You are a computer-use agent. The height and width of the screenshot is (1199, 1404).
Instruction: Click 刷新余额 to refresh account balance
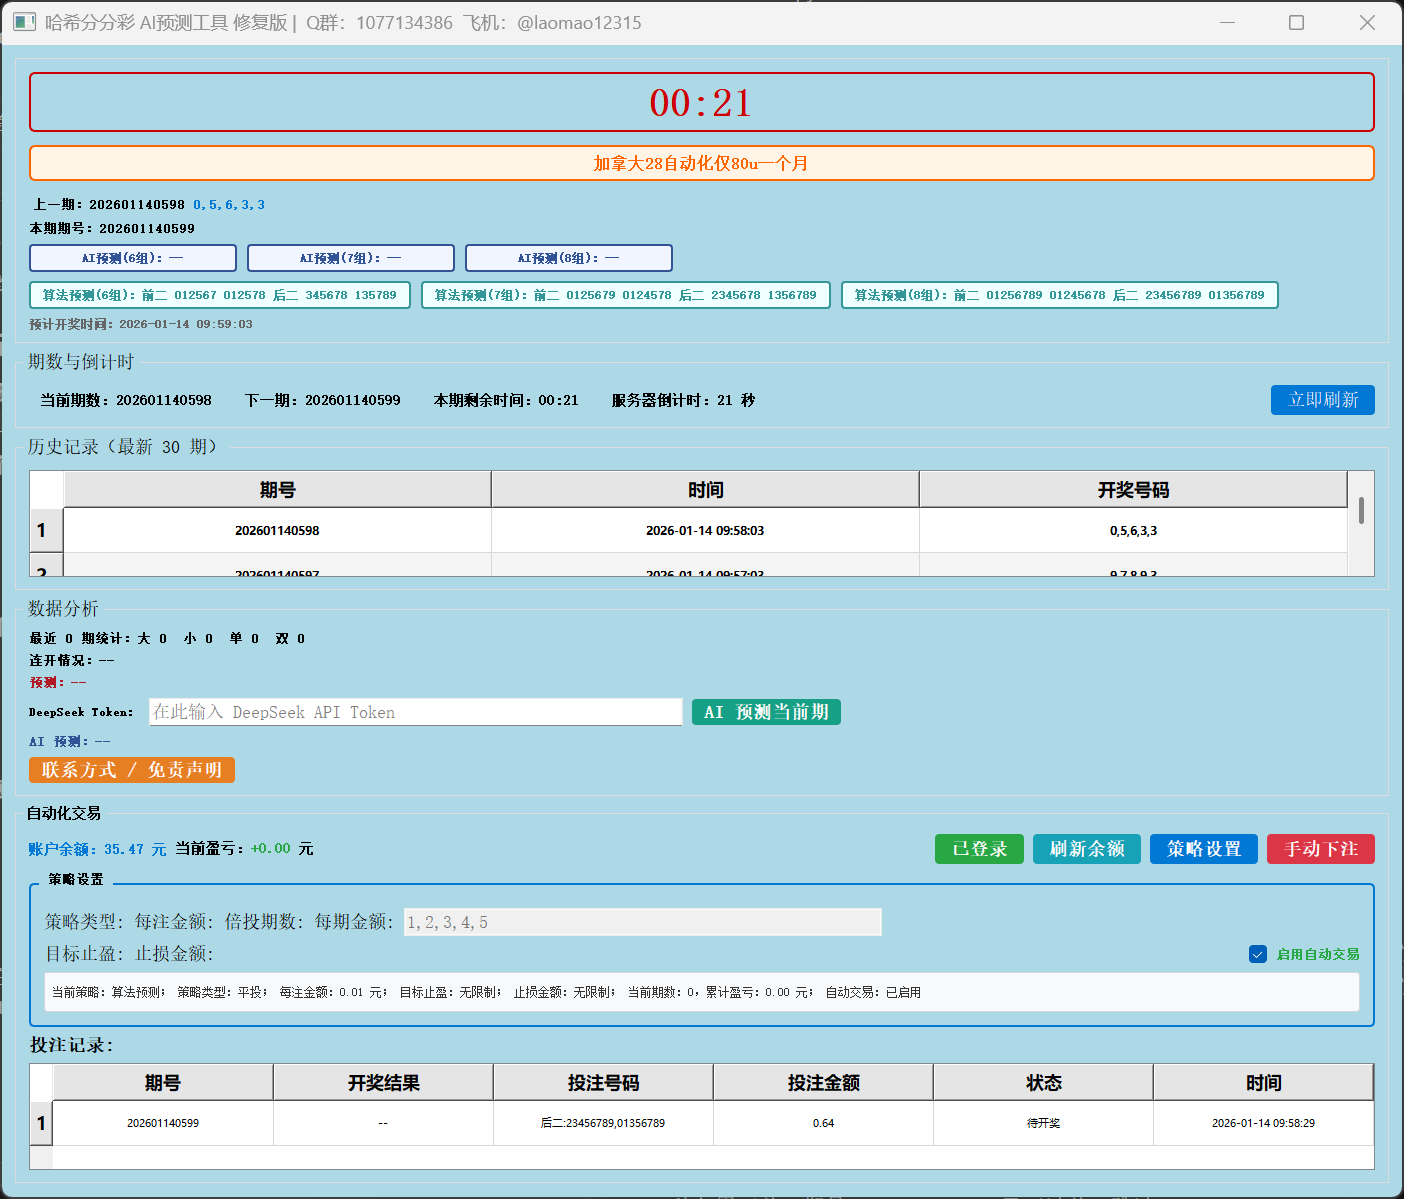(x=1086, y=848)
